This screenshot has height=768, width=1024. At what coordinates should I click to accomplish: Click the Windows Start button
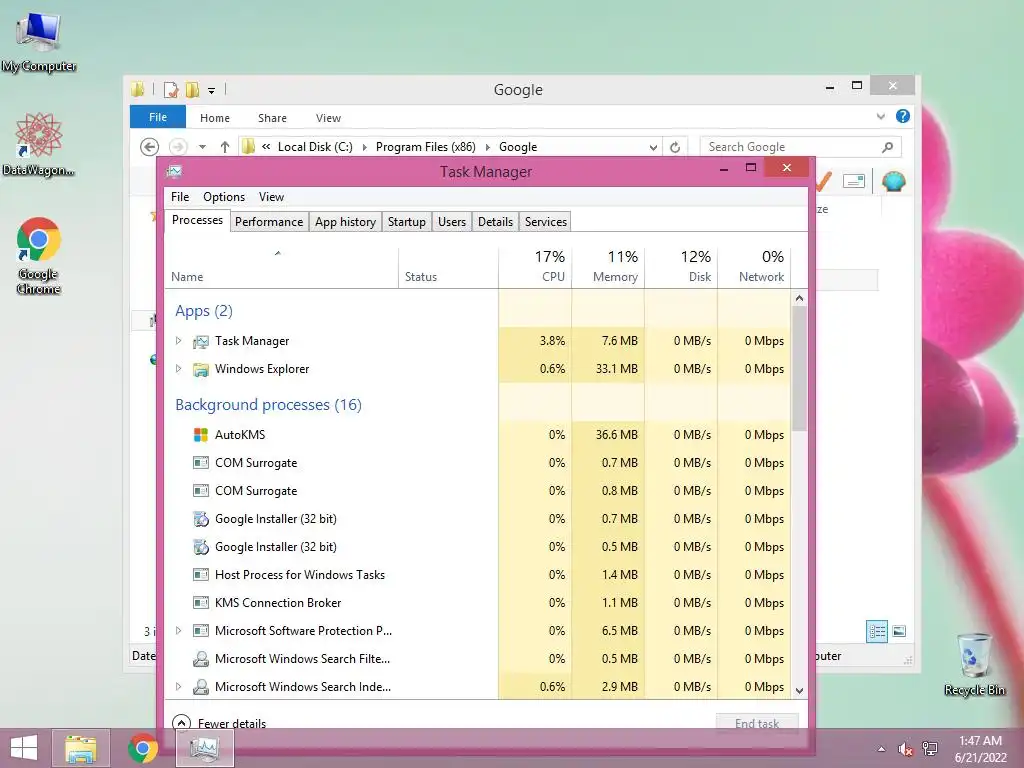tap(24, 748)
